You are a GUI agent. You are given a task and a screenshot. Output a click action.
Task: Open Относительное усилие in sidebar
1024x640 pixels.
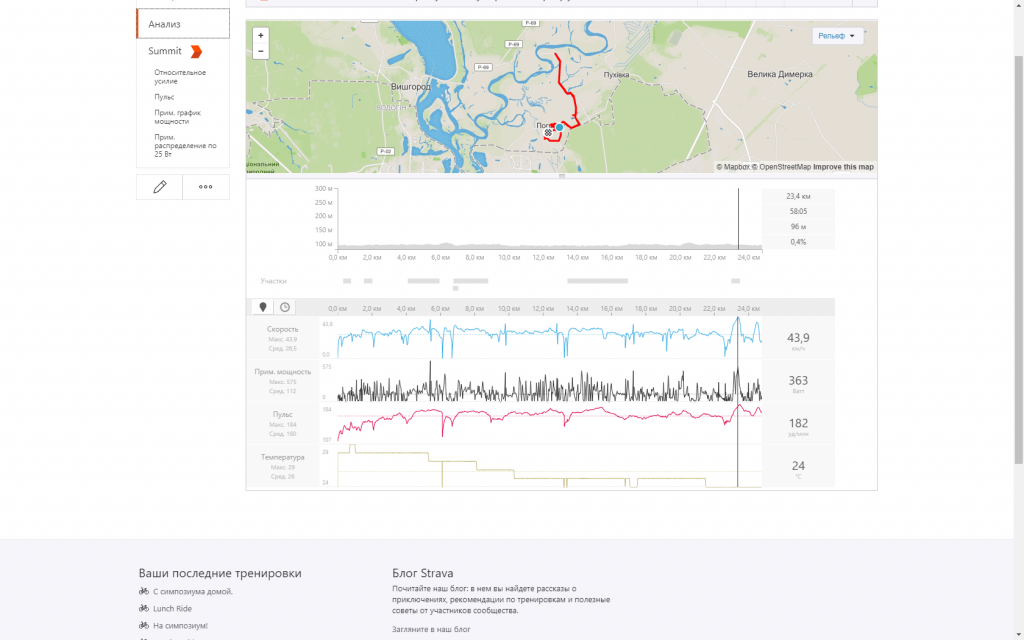180,77
